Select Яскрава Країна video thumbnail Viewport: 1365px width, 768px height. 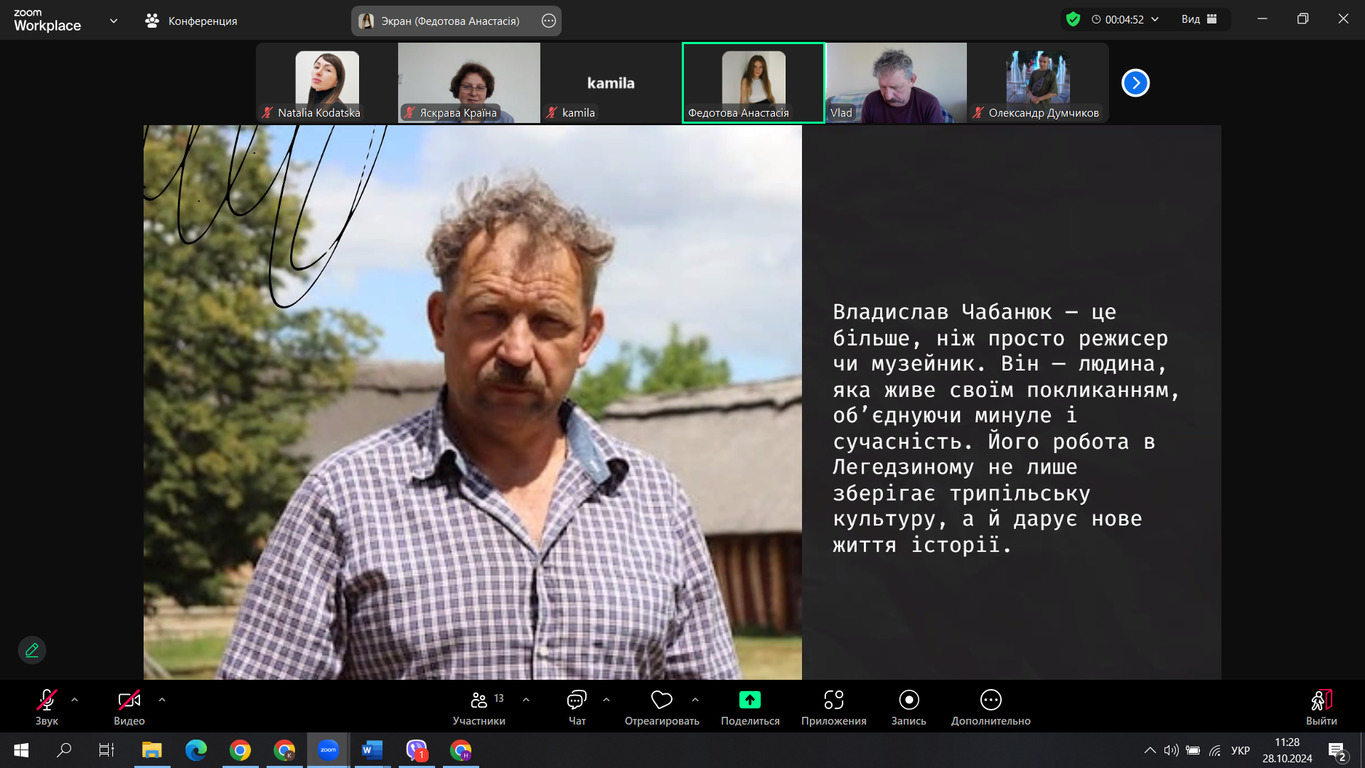(x=469, y=83)
